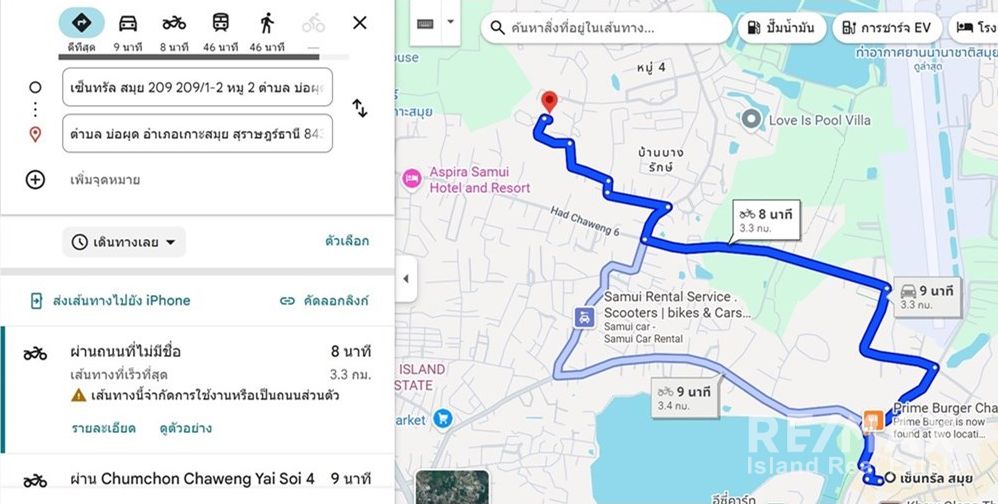The height and width of the screenshot is (504, 998).
Task: Copy the route link
Action: tap(325, 300)
